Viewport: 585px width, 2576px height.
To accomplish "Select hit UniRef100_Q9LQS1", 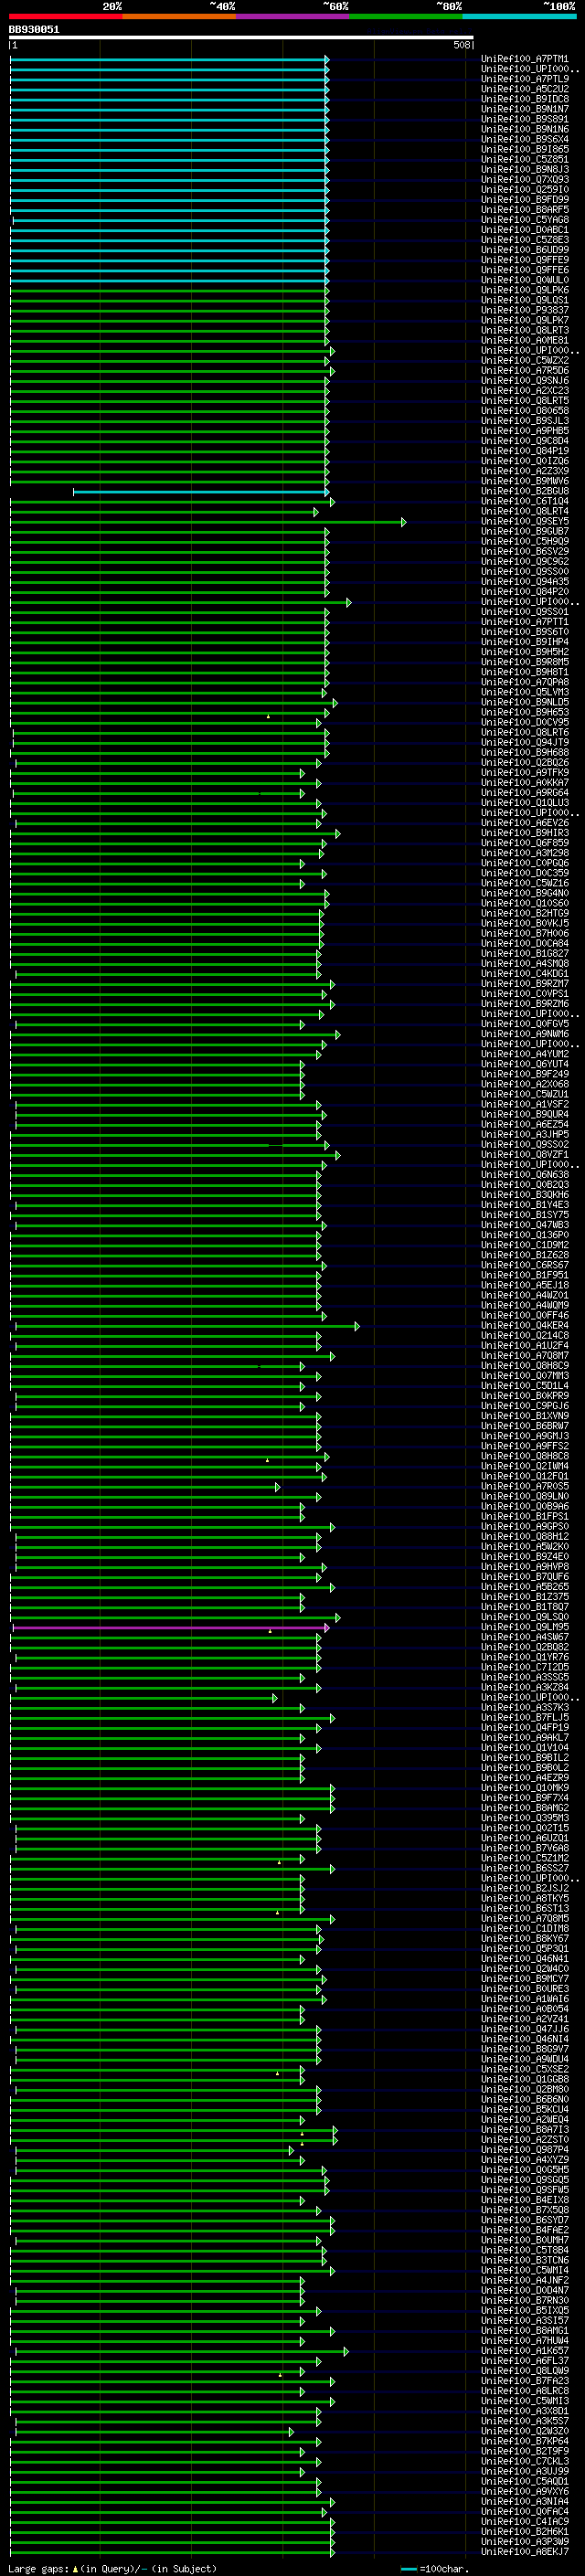I will [x=525, y=300].
